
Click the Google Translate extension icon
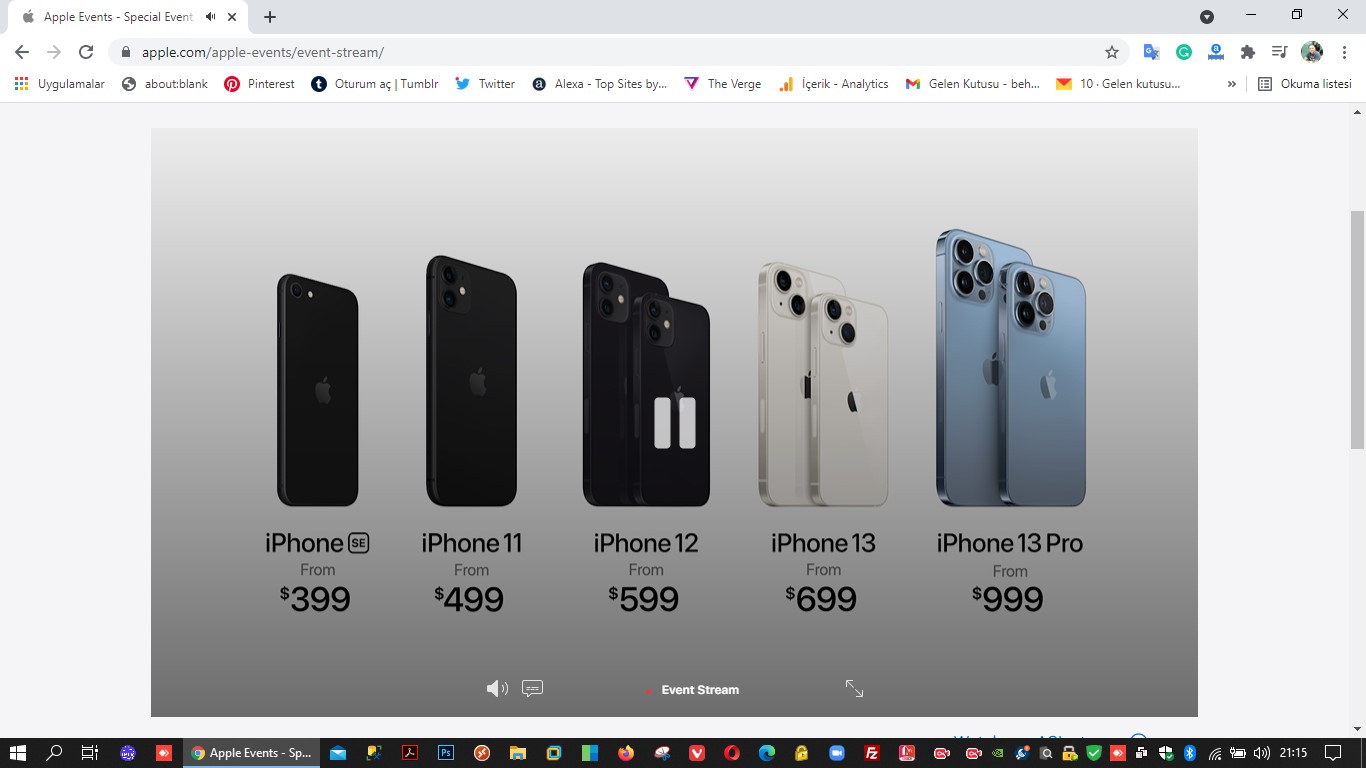(x=1152, y=52)
